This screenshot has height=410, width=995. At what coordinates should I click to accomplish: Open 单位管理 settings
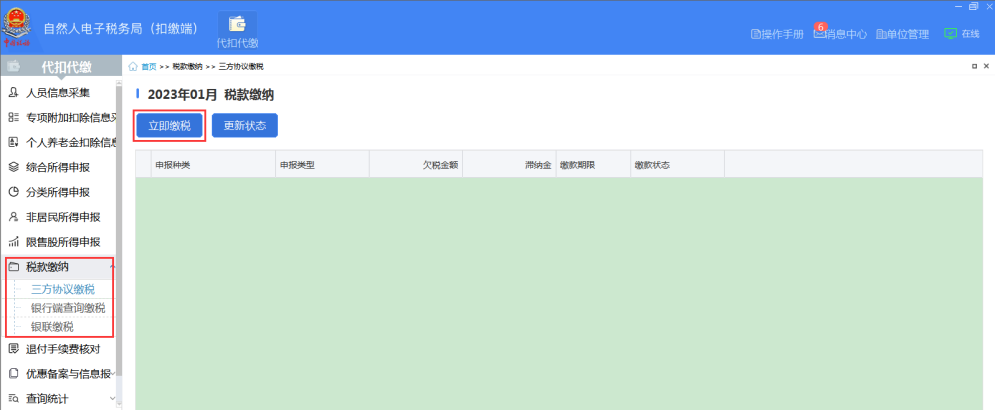click(902, 34)
